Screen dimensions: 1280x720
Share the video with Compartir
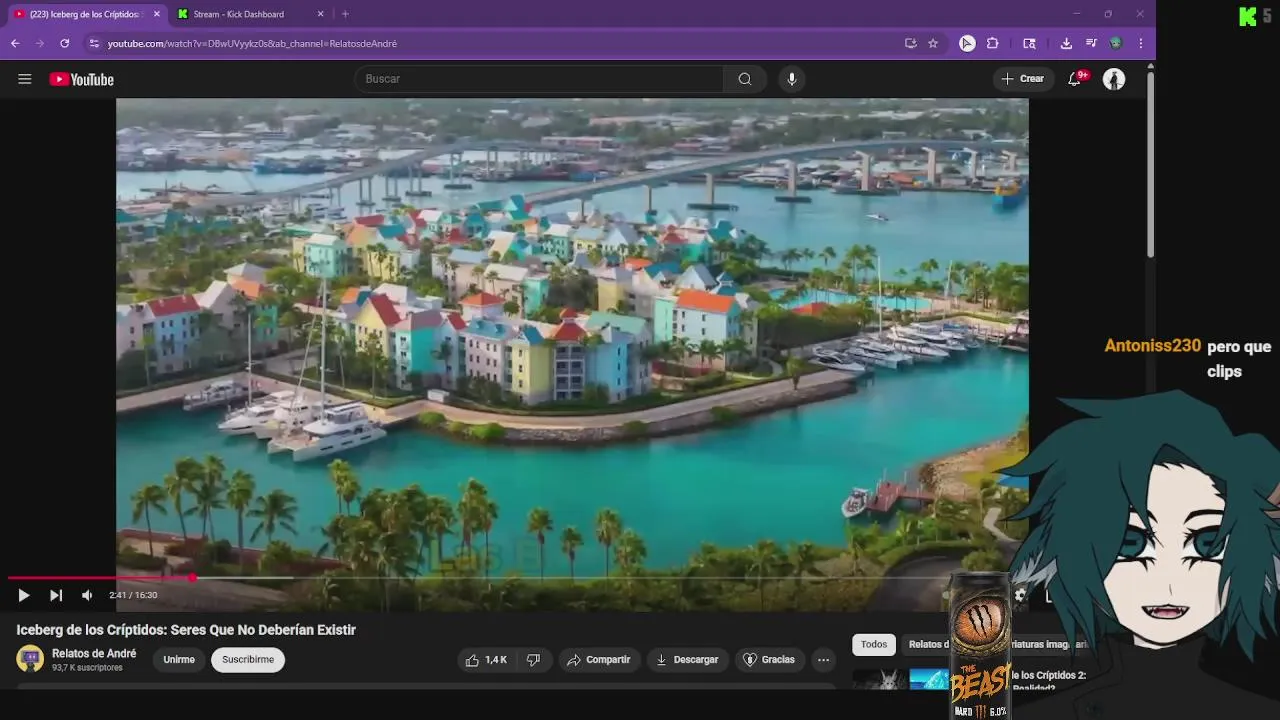(598, 660)
